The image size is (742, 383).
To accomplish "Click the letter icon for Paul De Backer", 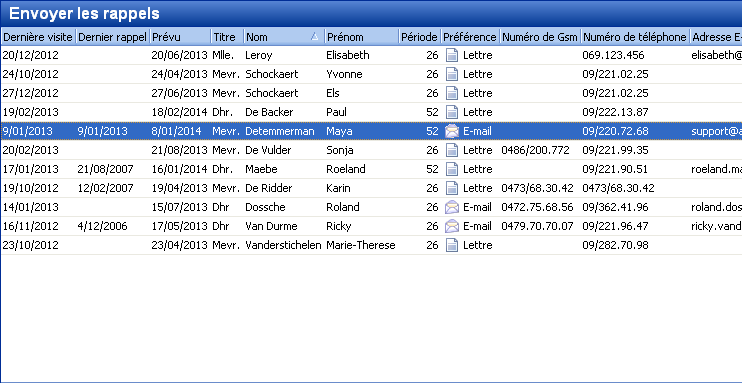I will (452, 112).
